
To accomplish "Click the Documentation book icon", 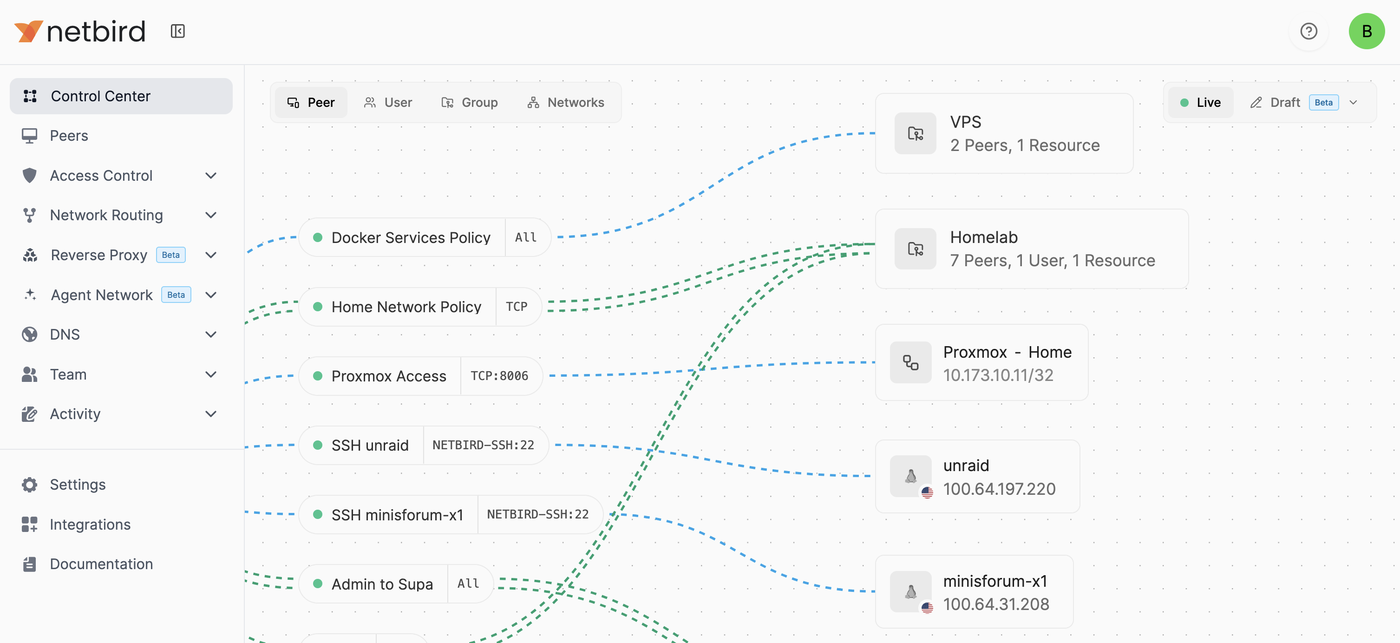I will pos(30,564).
